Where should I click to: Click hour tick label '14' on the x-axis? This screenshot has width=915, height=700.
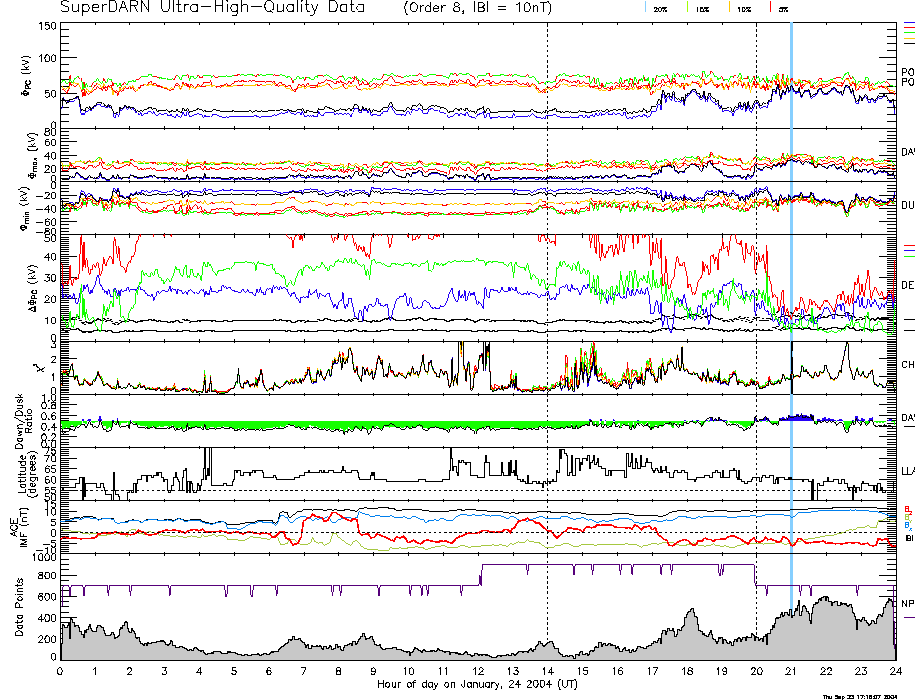coord(547,671)
